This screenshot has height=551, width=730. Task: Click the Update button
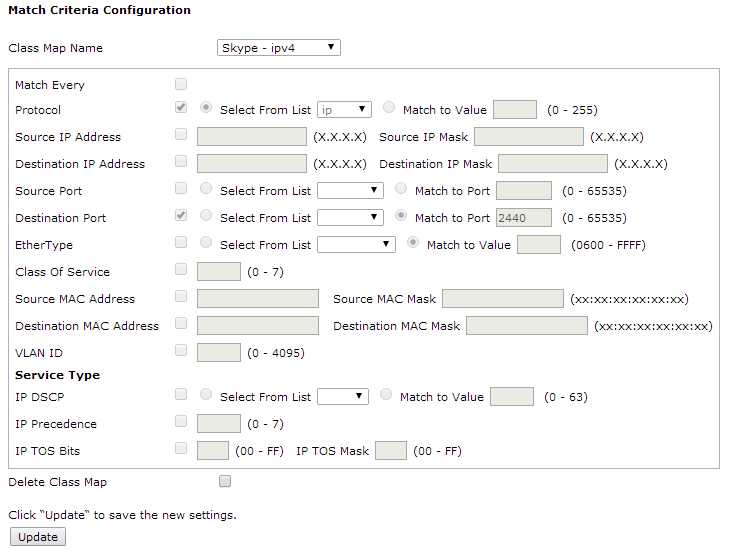coord(38,537)
